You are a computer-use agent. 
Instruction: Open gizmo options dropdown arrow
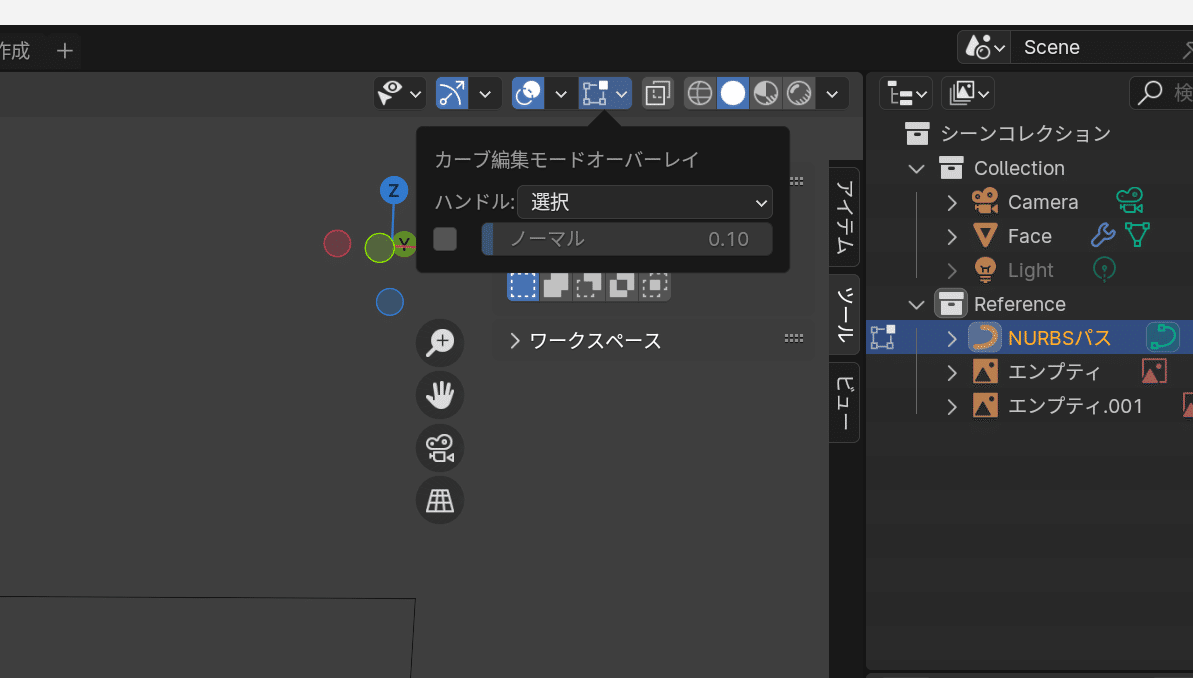point(485,94)
